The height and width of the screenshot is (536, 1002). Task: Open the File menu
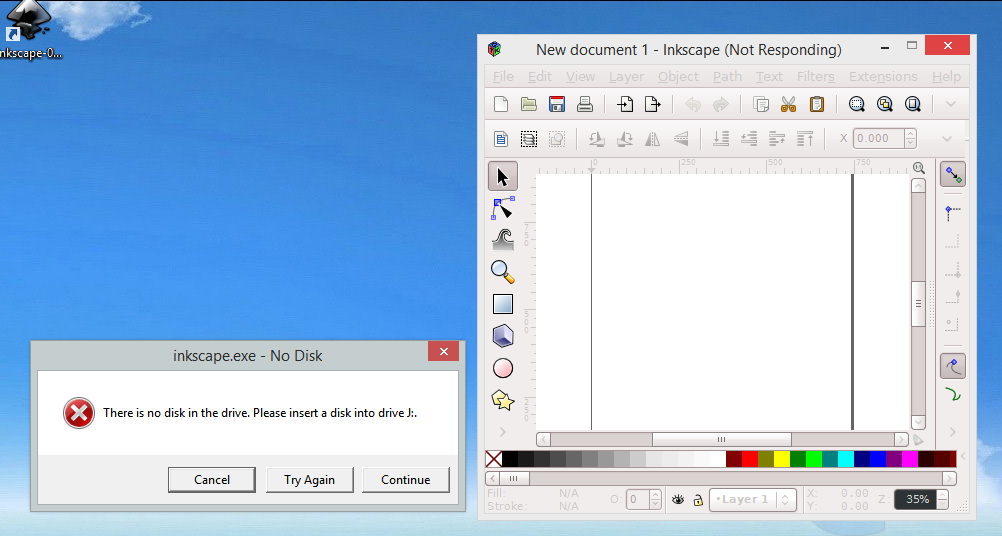pos(503,77)
